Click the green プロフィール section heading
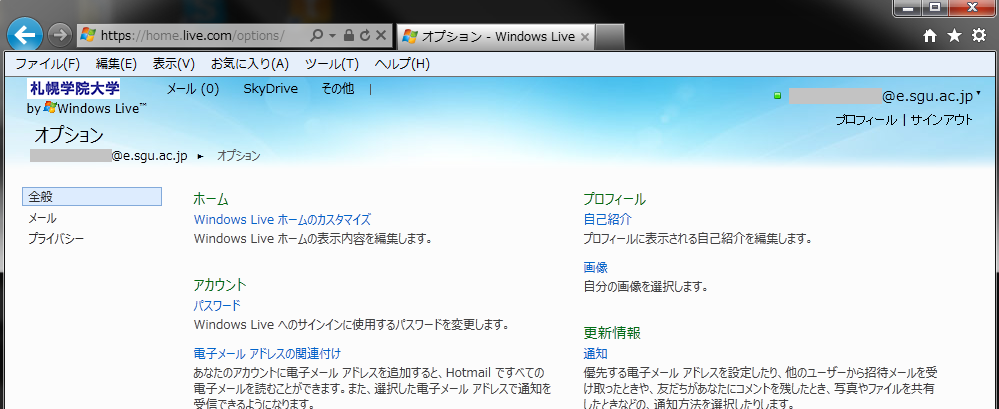This screenshot has height=409, width=999. pyautogui.click(x=615, y=199)
